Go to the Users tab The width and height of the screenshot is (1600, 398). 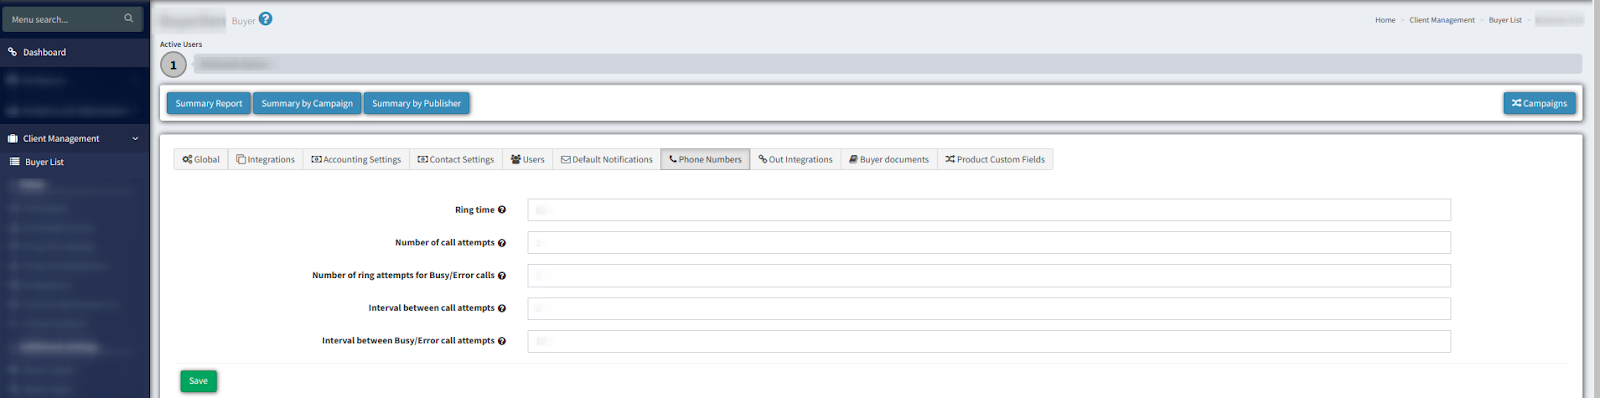point(527,159)
